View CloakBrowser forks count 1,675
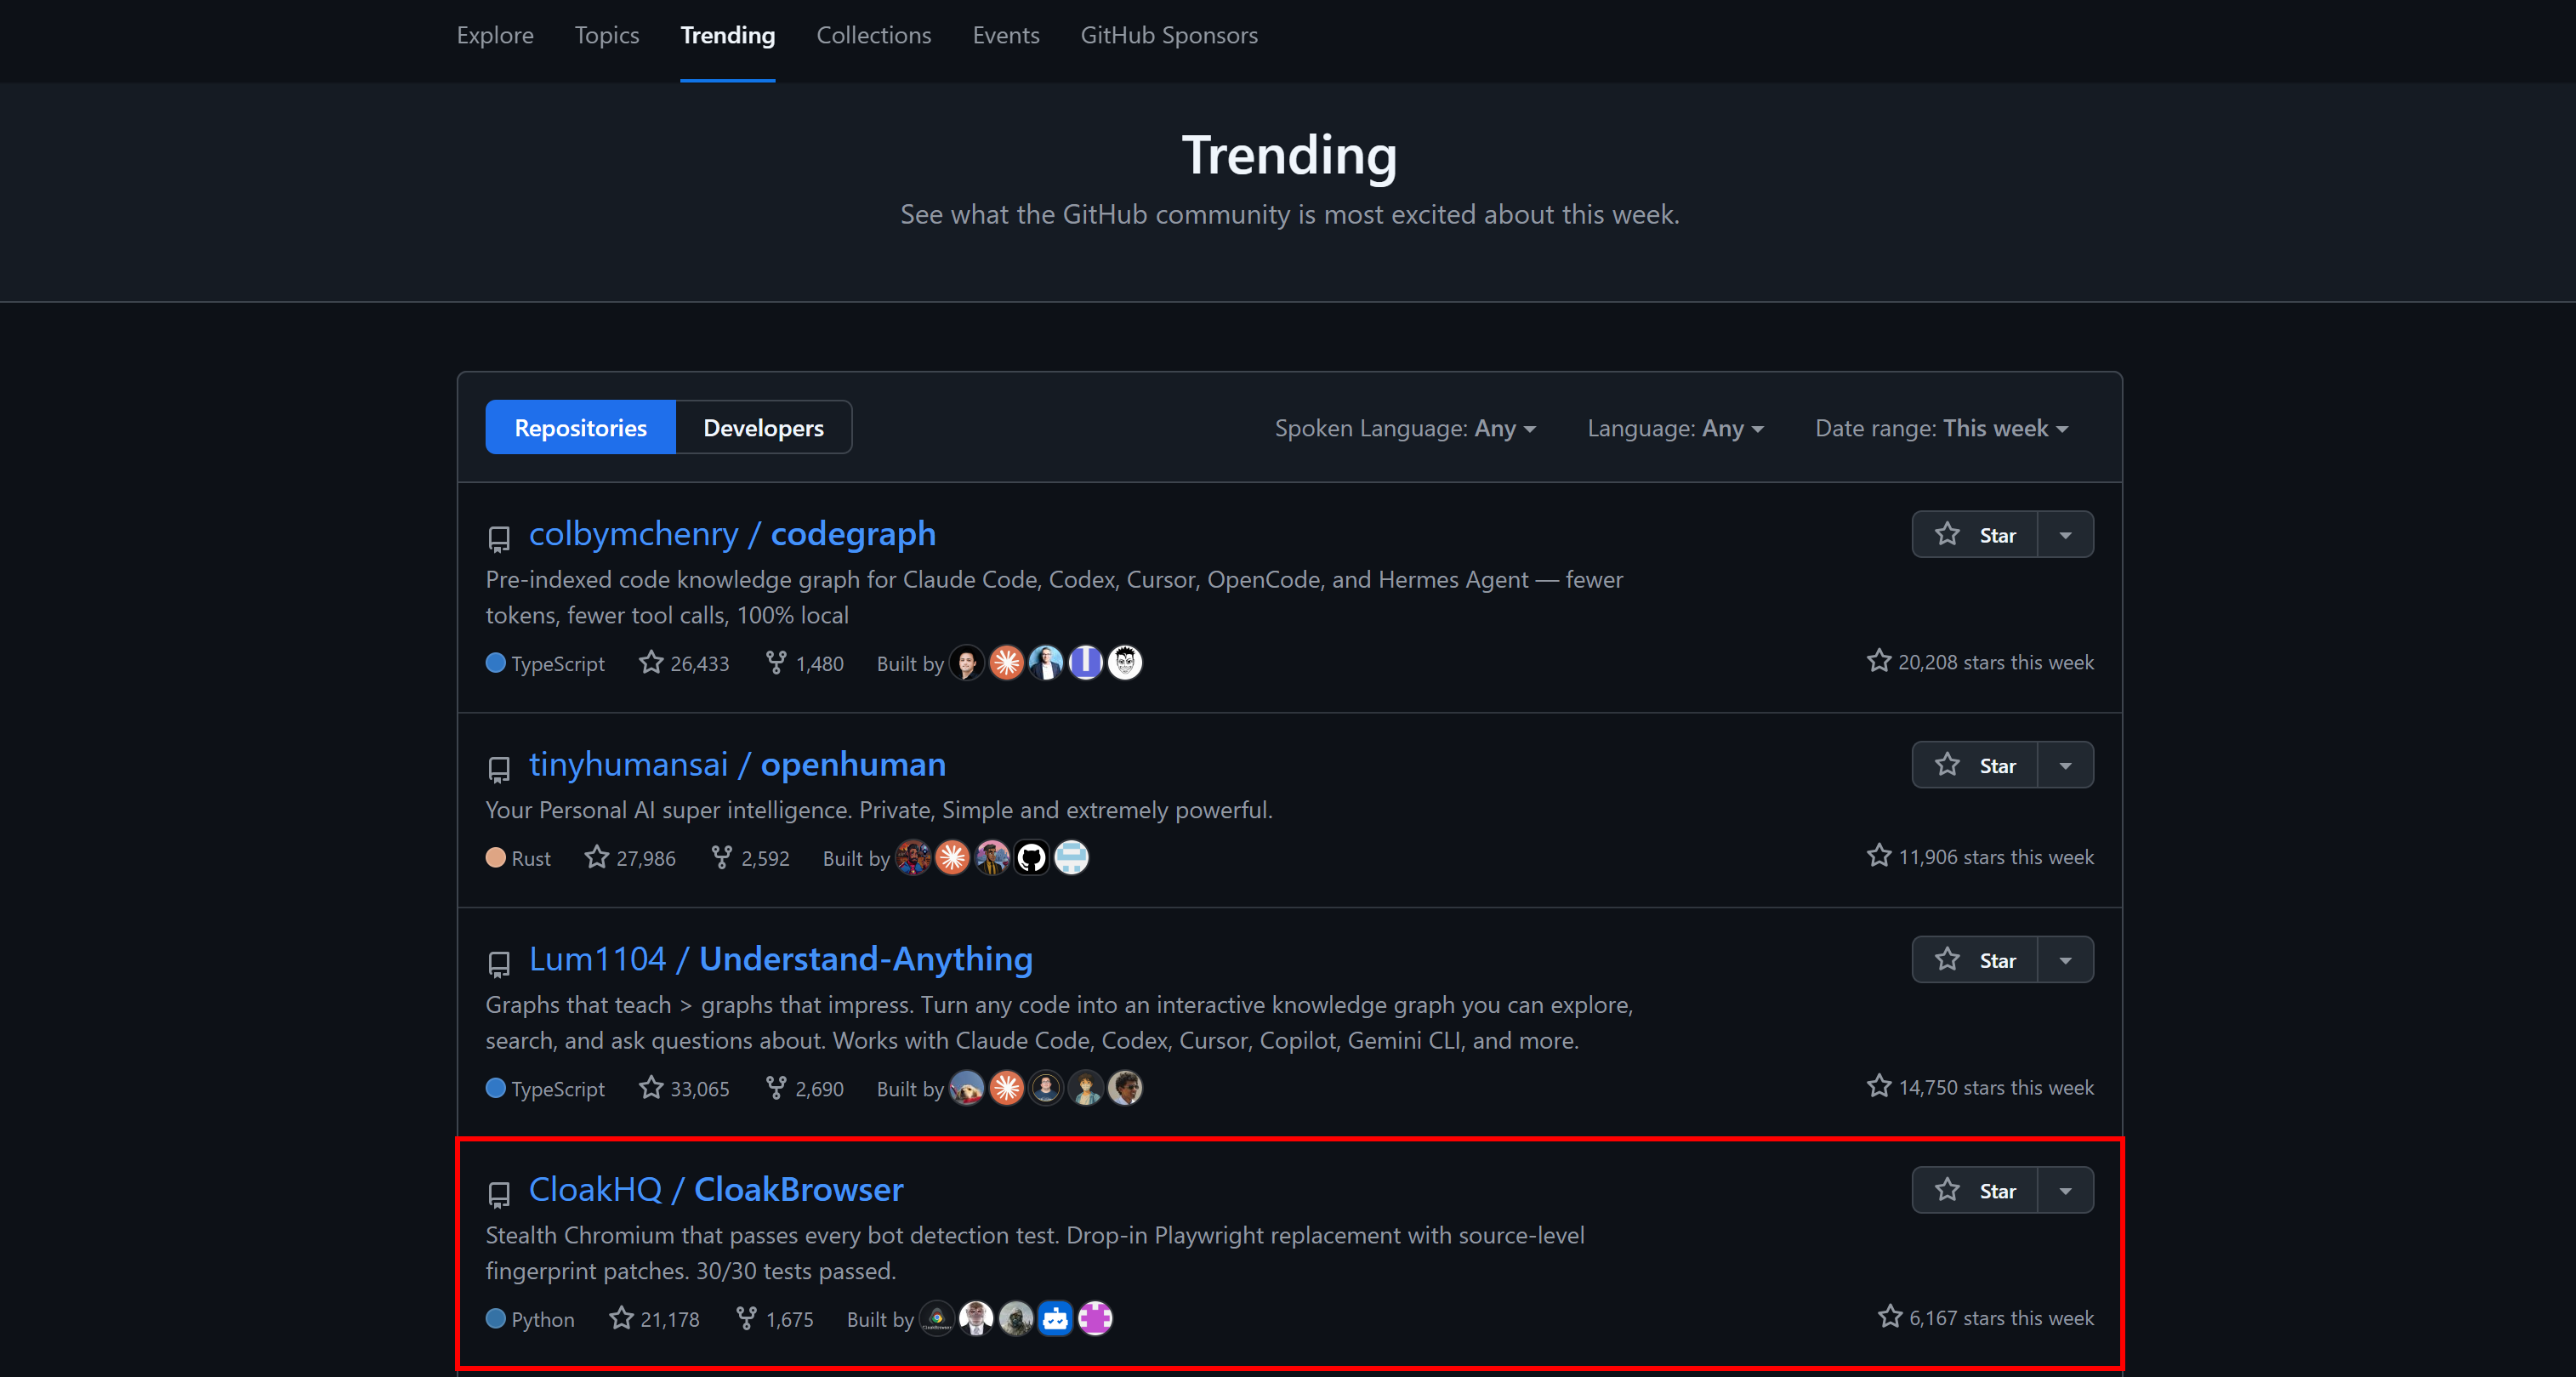Viewport: 2576px width, 1377px height. [775, 1319]
